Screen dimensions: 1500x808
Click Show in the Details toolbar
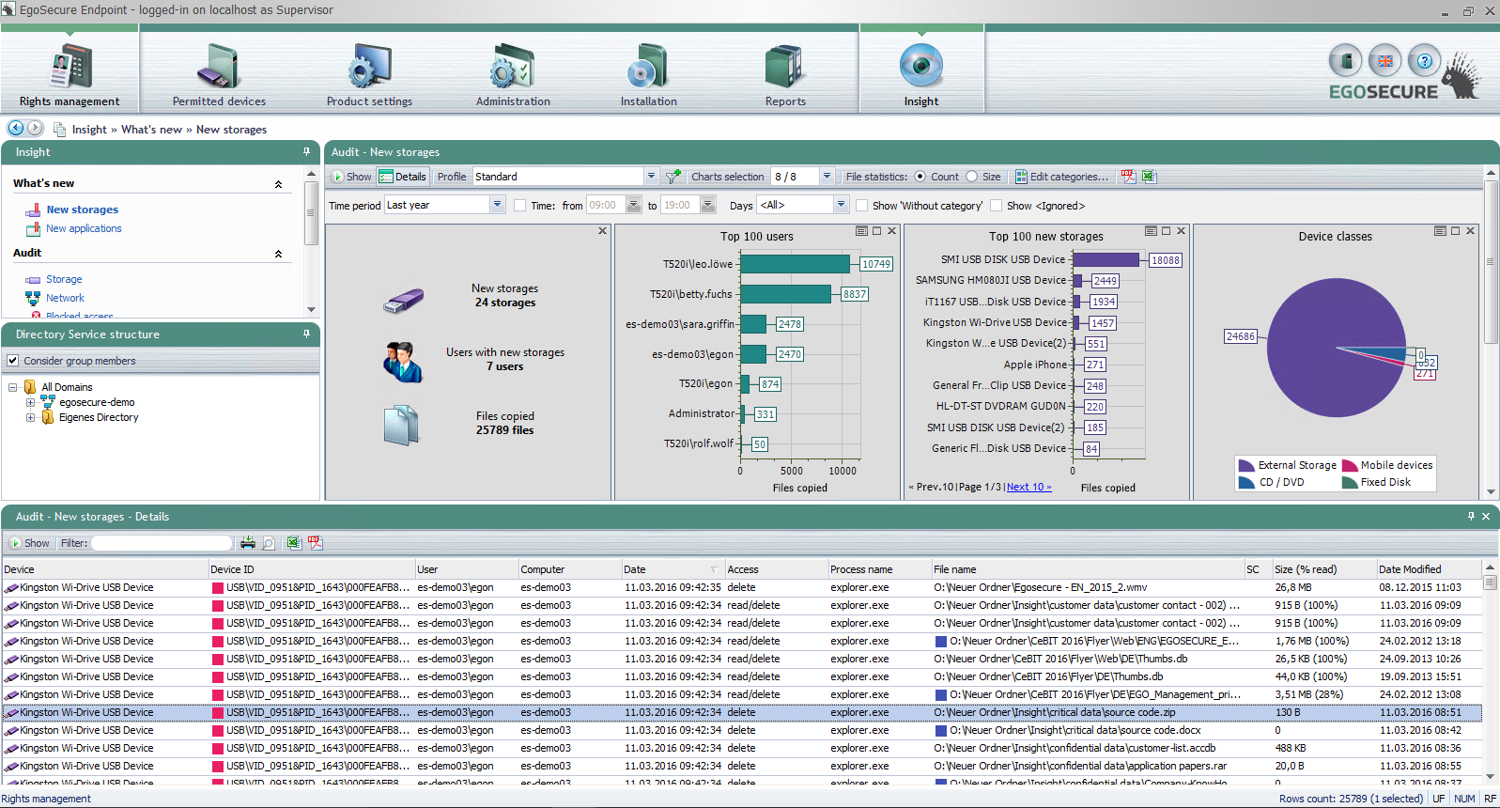29,543
